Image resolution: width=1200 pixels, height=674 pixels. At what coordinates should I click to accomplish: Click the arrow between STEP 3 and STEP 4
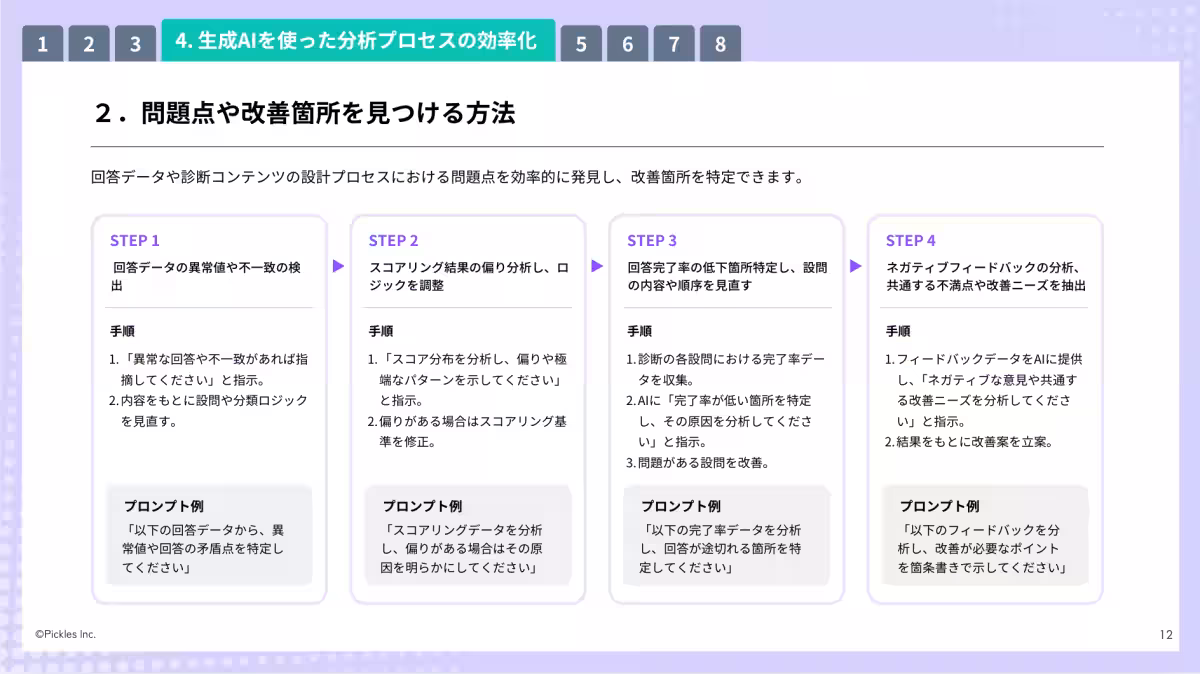pyautogui.click(x=855, y=266)
